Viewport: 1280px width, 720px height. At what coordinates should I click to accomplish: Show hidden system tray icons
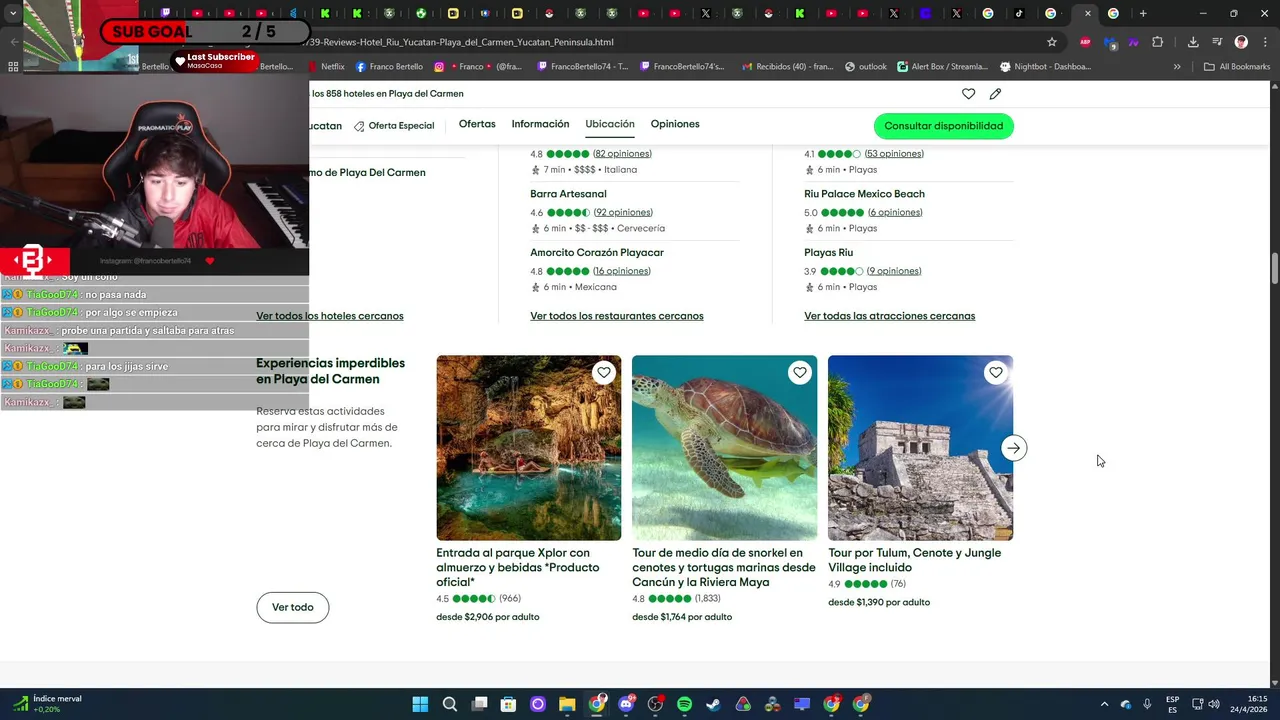point(1104,704)
